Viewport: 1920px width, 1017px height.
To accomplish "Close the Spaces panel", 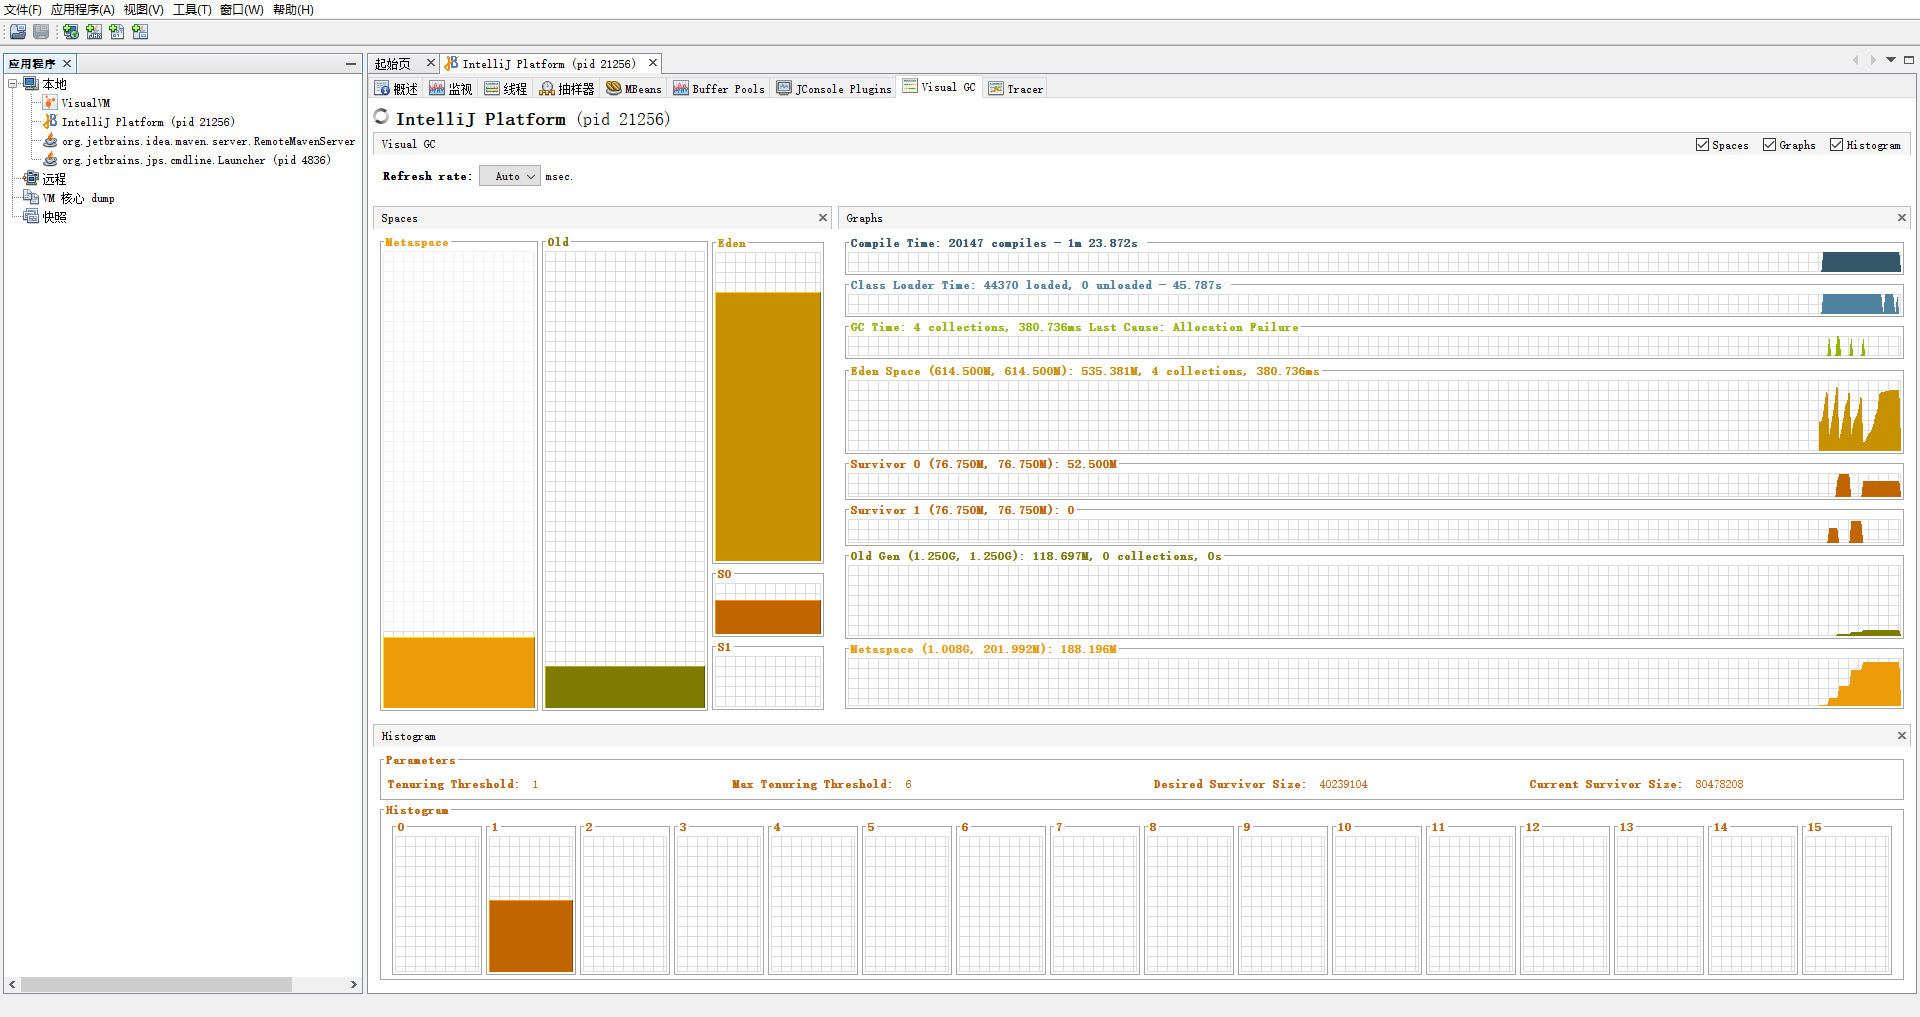I will click(823, 218).
